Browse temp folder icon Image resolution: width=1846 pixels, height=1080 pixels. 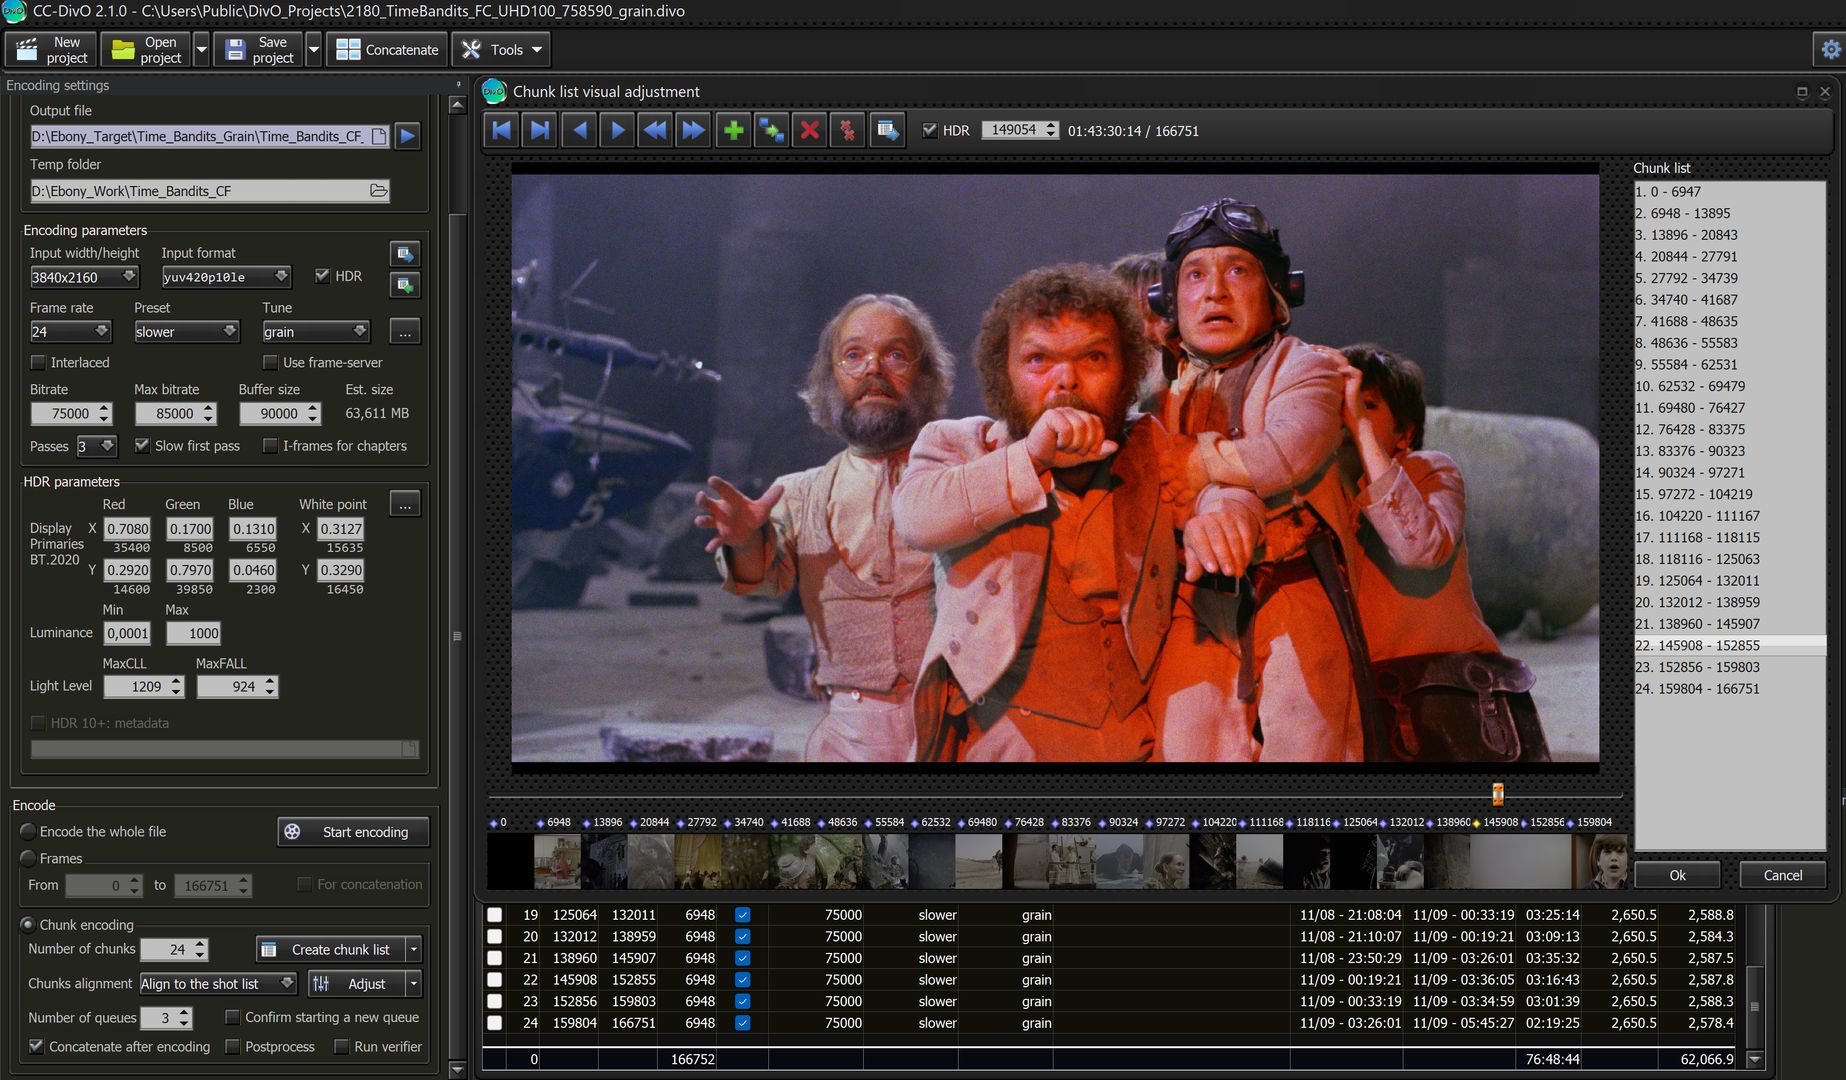click(x=378, y=191)
